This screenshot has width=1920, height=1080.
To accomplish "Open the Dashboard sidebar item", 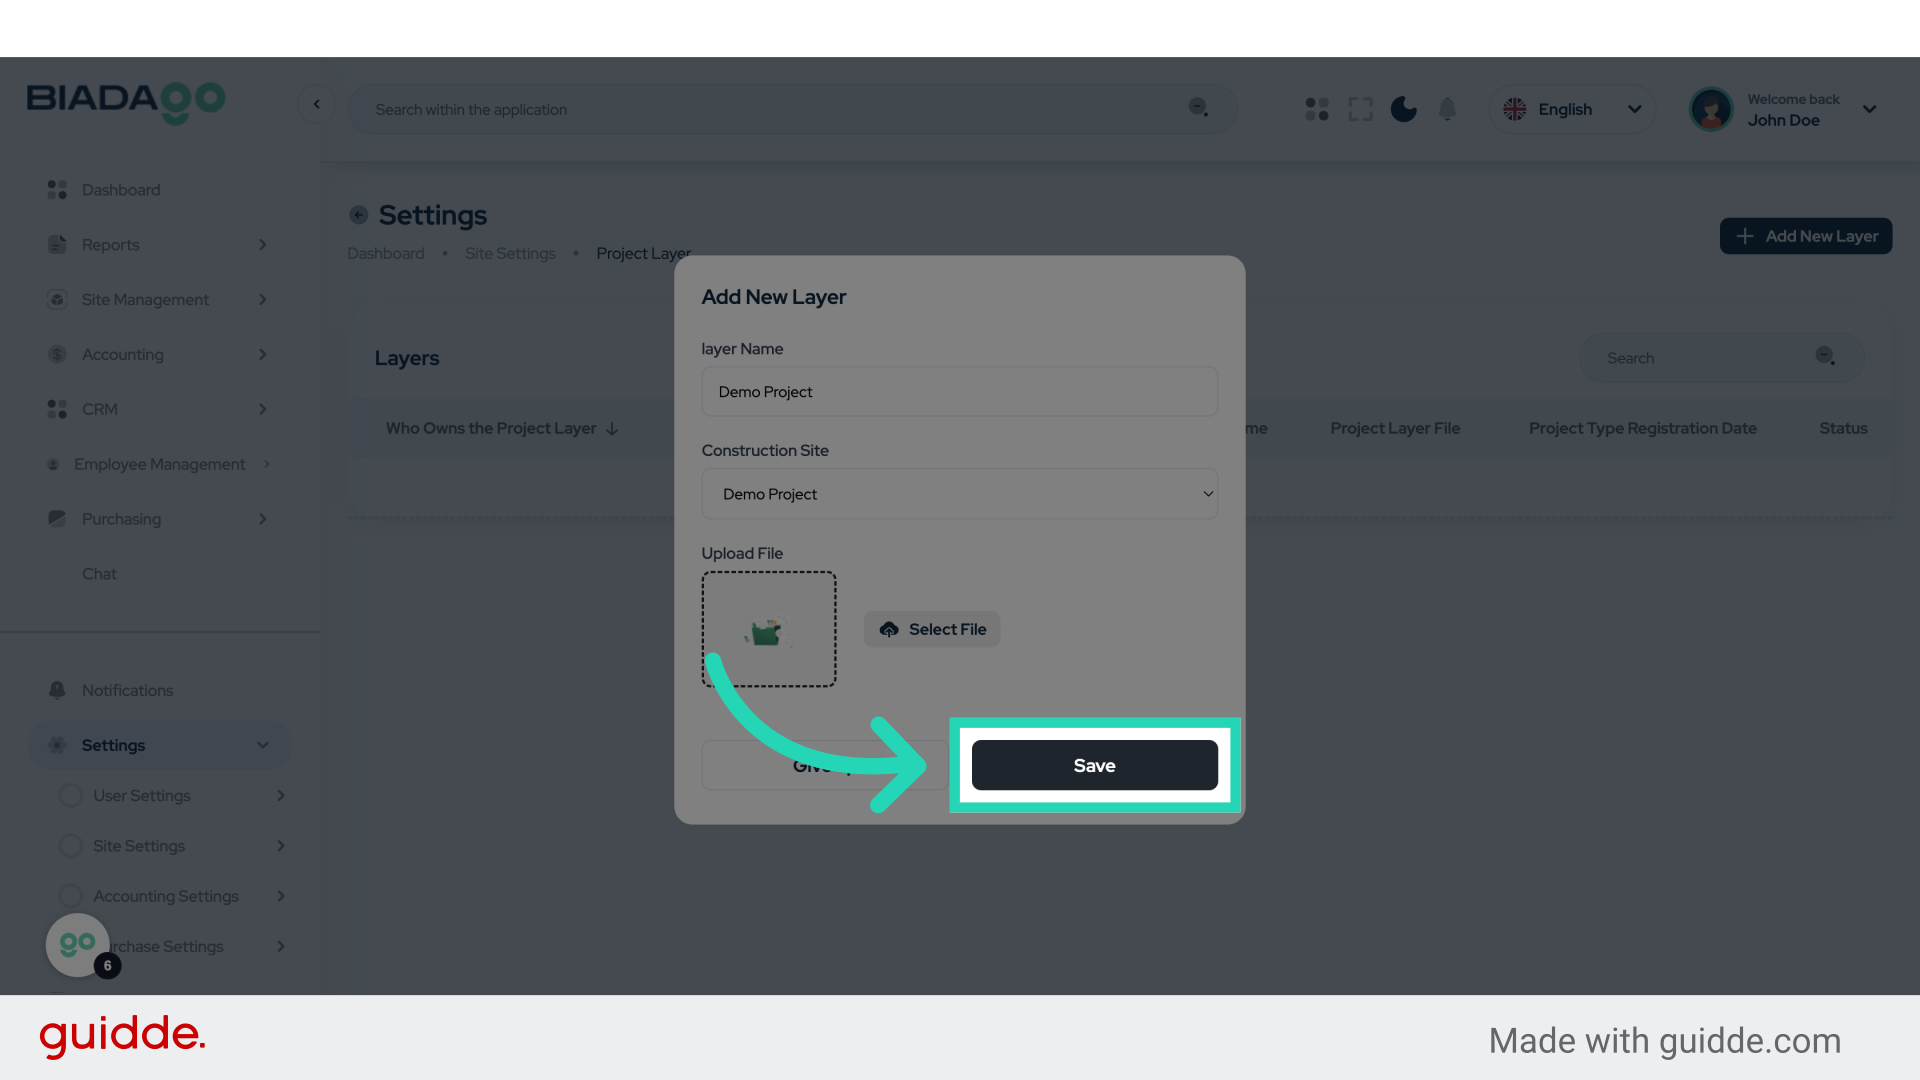I will coord(121,190).
